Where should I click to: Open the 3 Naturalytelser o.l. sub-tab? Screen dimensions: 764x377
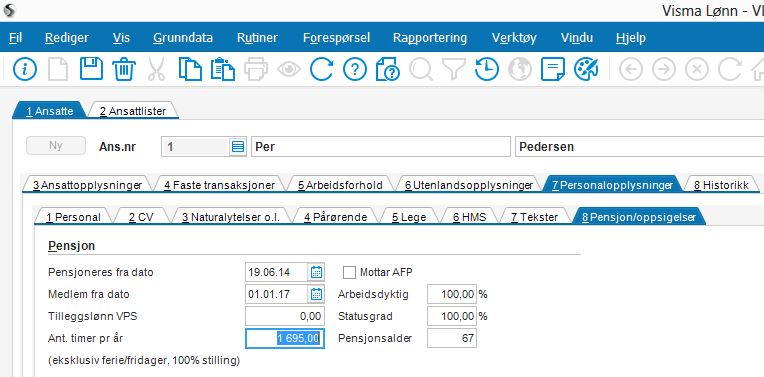coord(230,217)
